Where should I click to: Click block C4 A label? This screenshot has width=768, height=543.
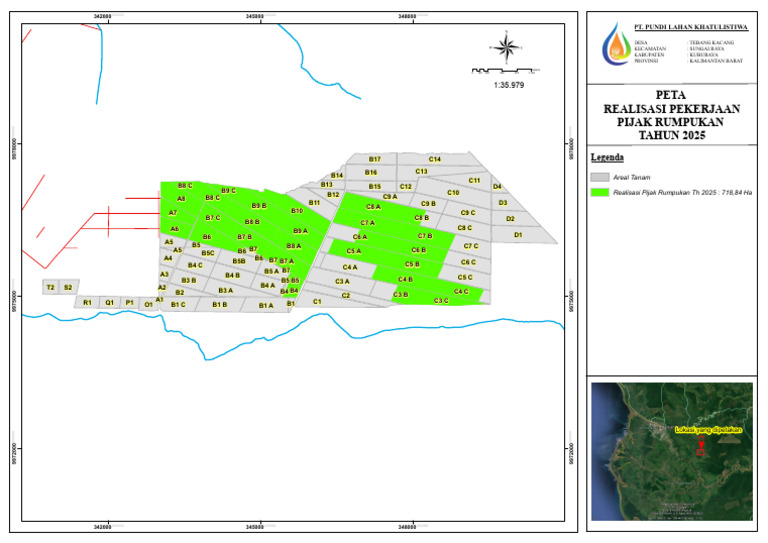350,267
